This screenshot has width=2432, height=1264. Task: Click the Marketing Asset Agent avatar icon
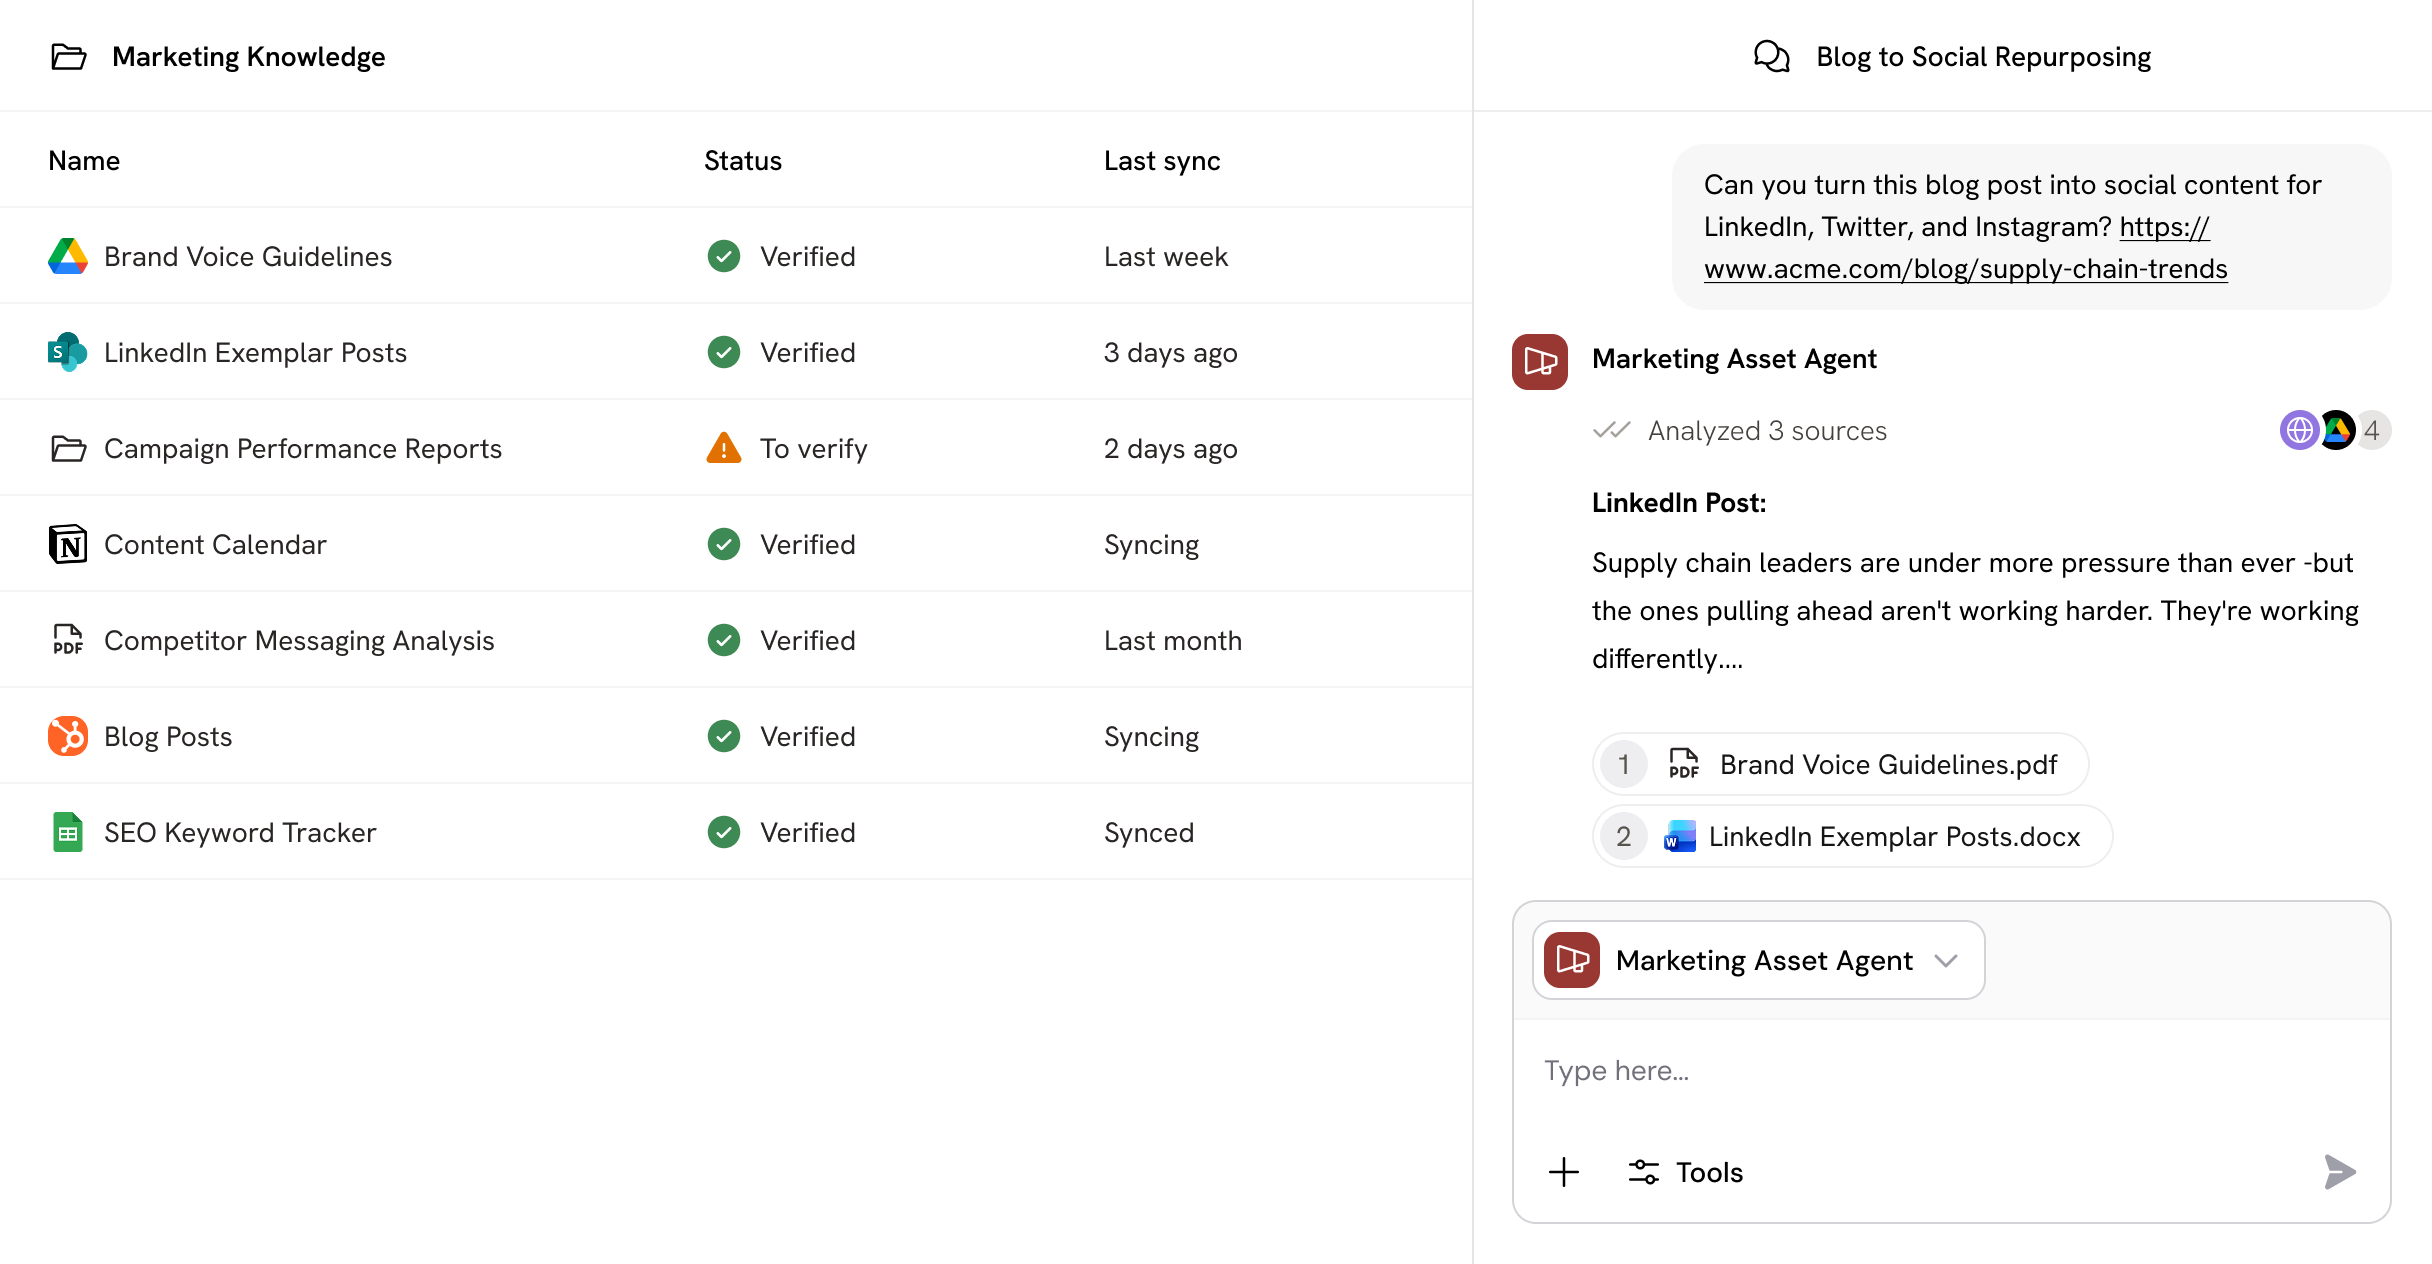click(x=1538, y=362)
